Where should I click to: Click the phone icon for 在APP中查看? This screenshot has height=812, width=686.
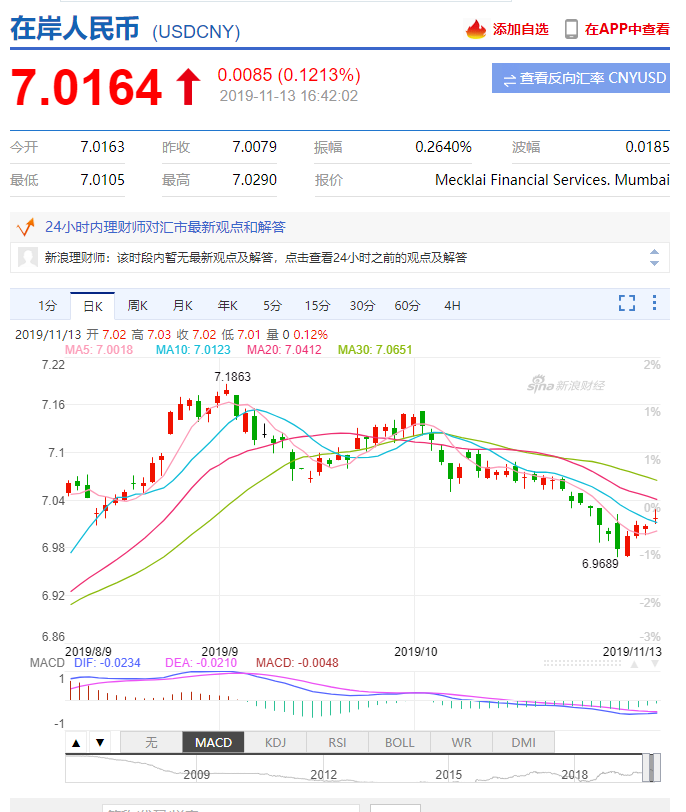click(x=571, y=29)
